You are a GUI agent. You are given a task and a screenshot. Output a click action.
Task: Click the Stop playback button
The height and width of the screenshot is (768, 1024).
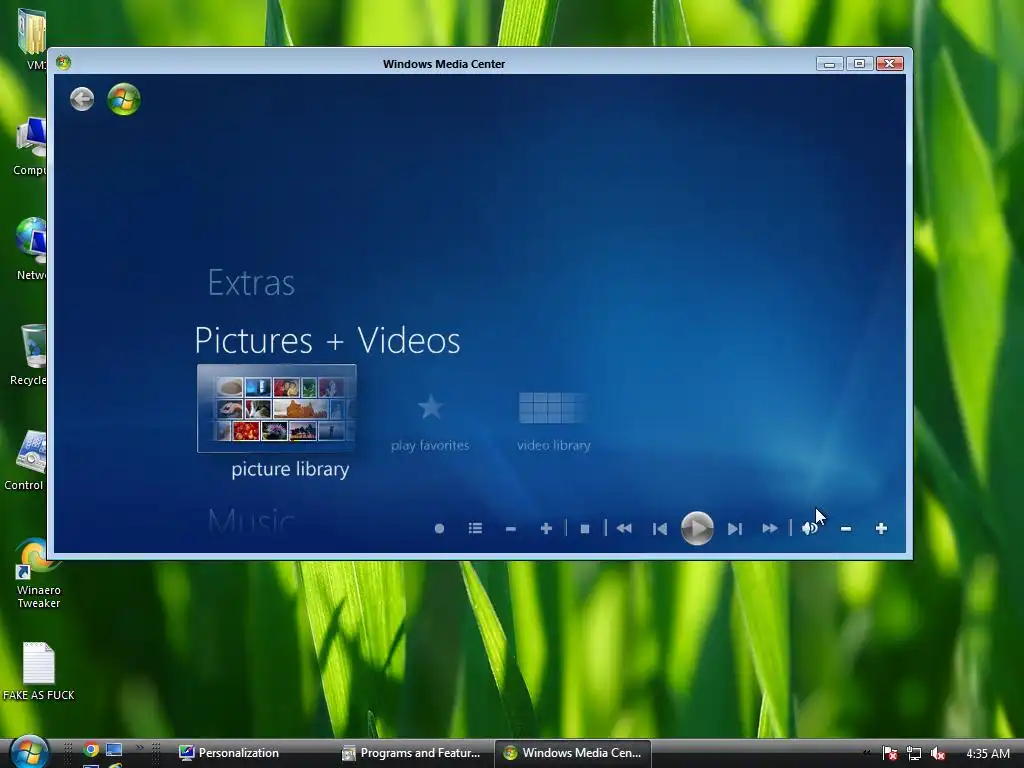coord(585,529)
